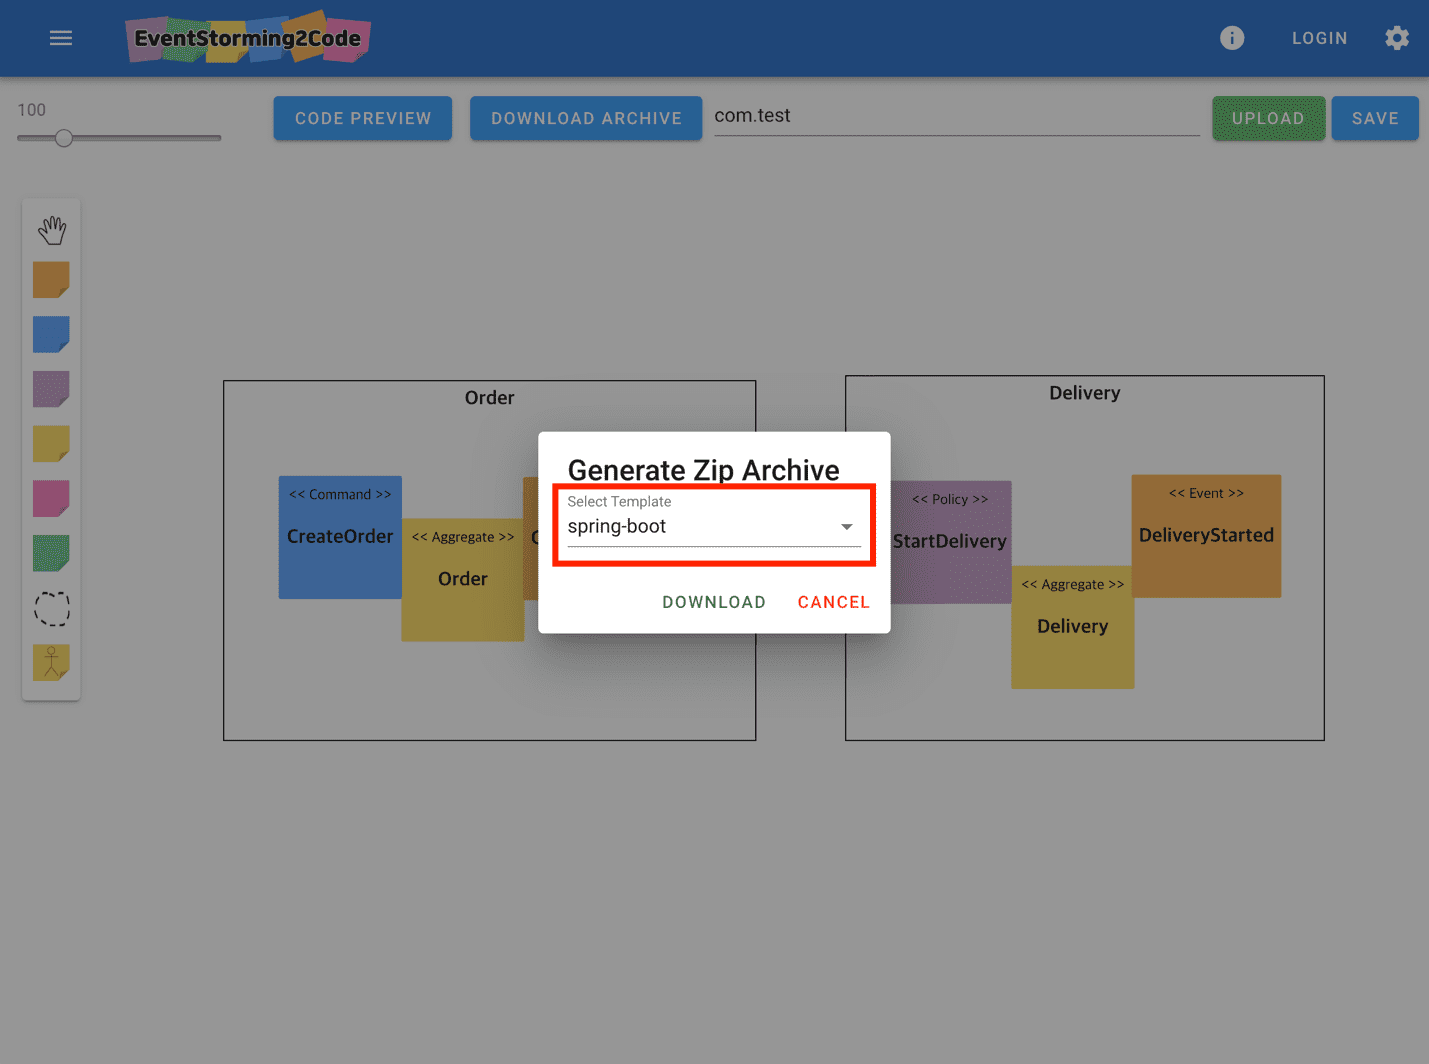Pick the pink sticky note tool
The image size is (1429, 1064).
click(51, 498)
